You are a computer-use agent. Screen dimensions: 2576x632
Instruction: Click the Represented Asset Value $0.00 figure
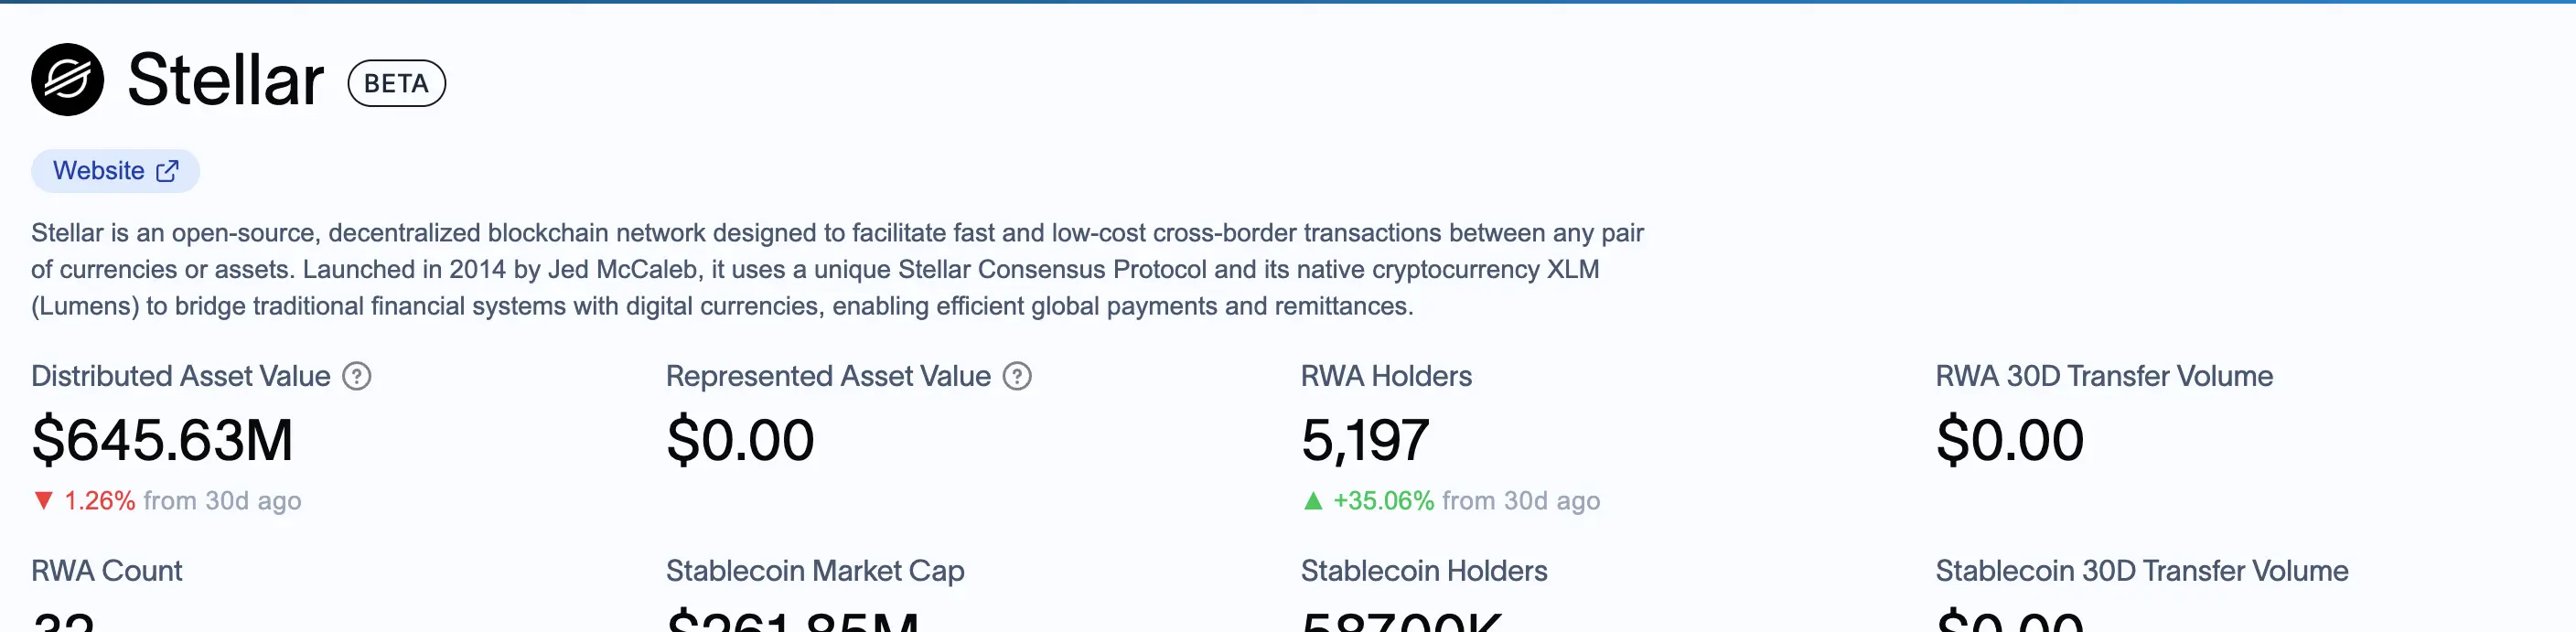[x=740, y=440]
